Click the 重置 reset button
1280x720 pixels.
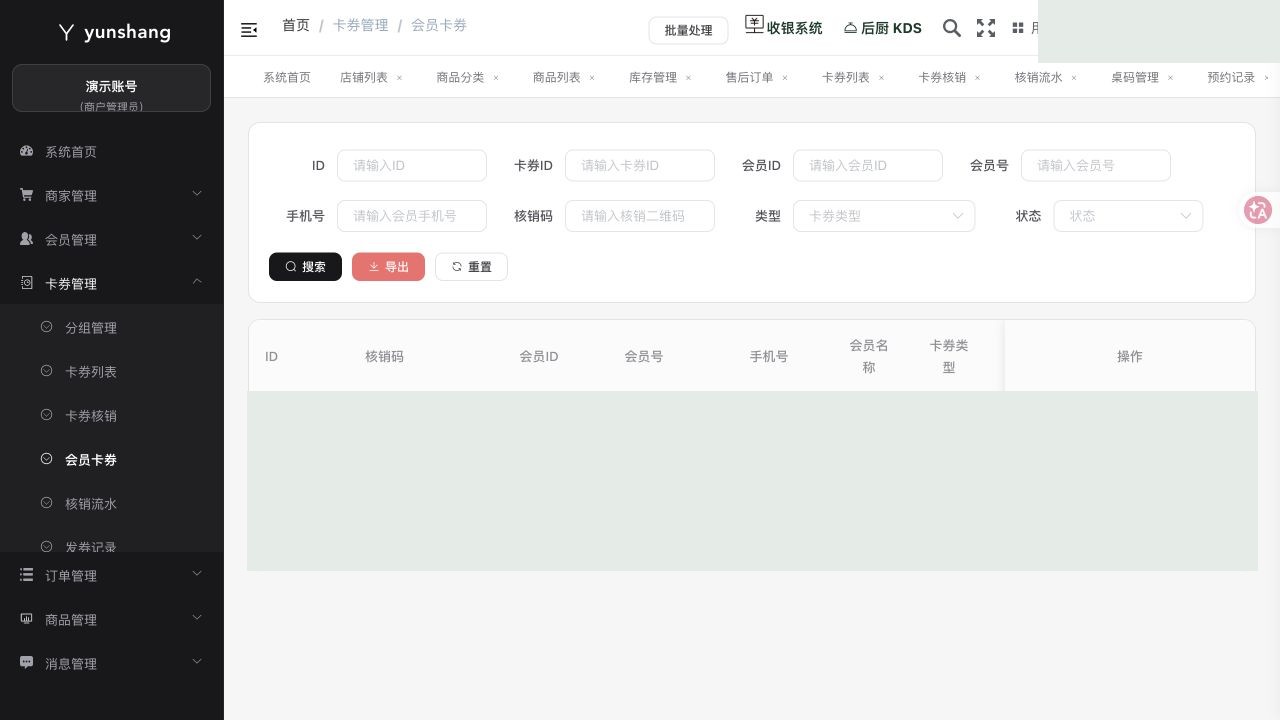click(471, 267)
